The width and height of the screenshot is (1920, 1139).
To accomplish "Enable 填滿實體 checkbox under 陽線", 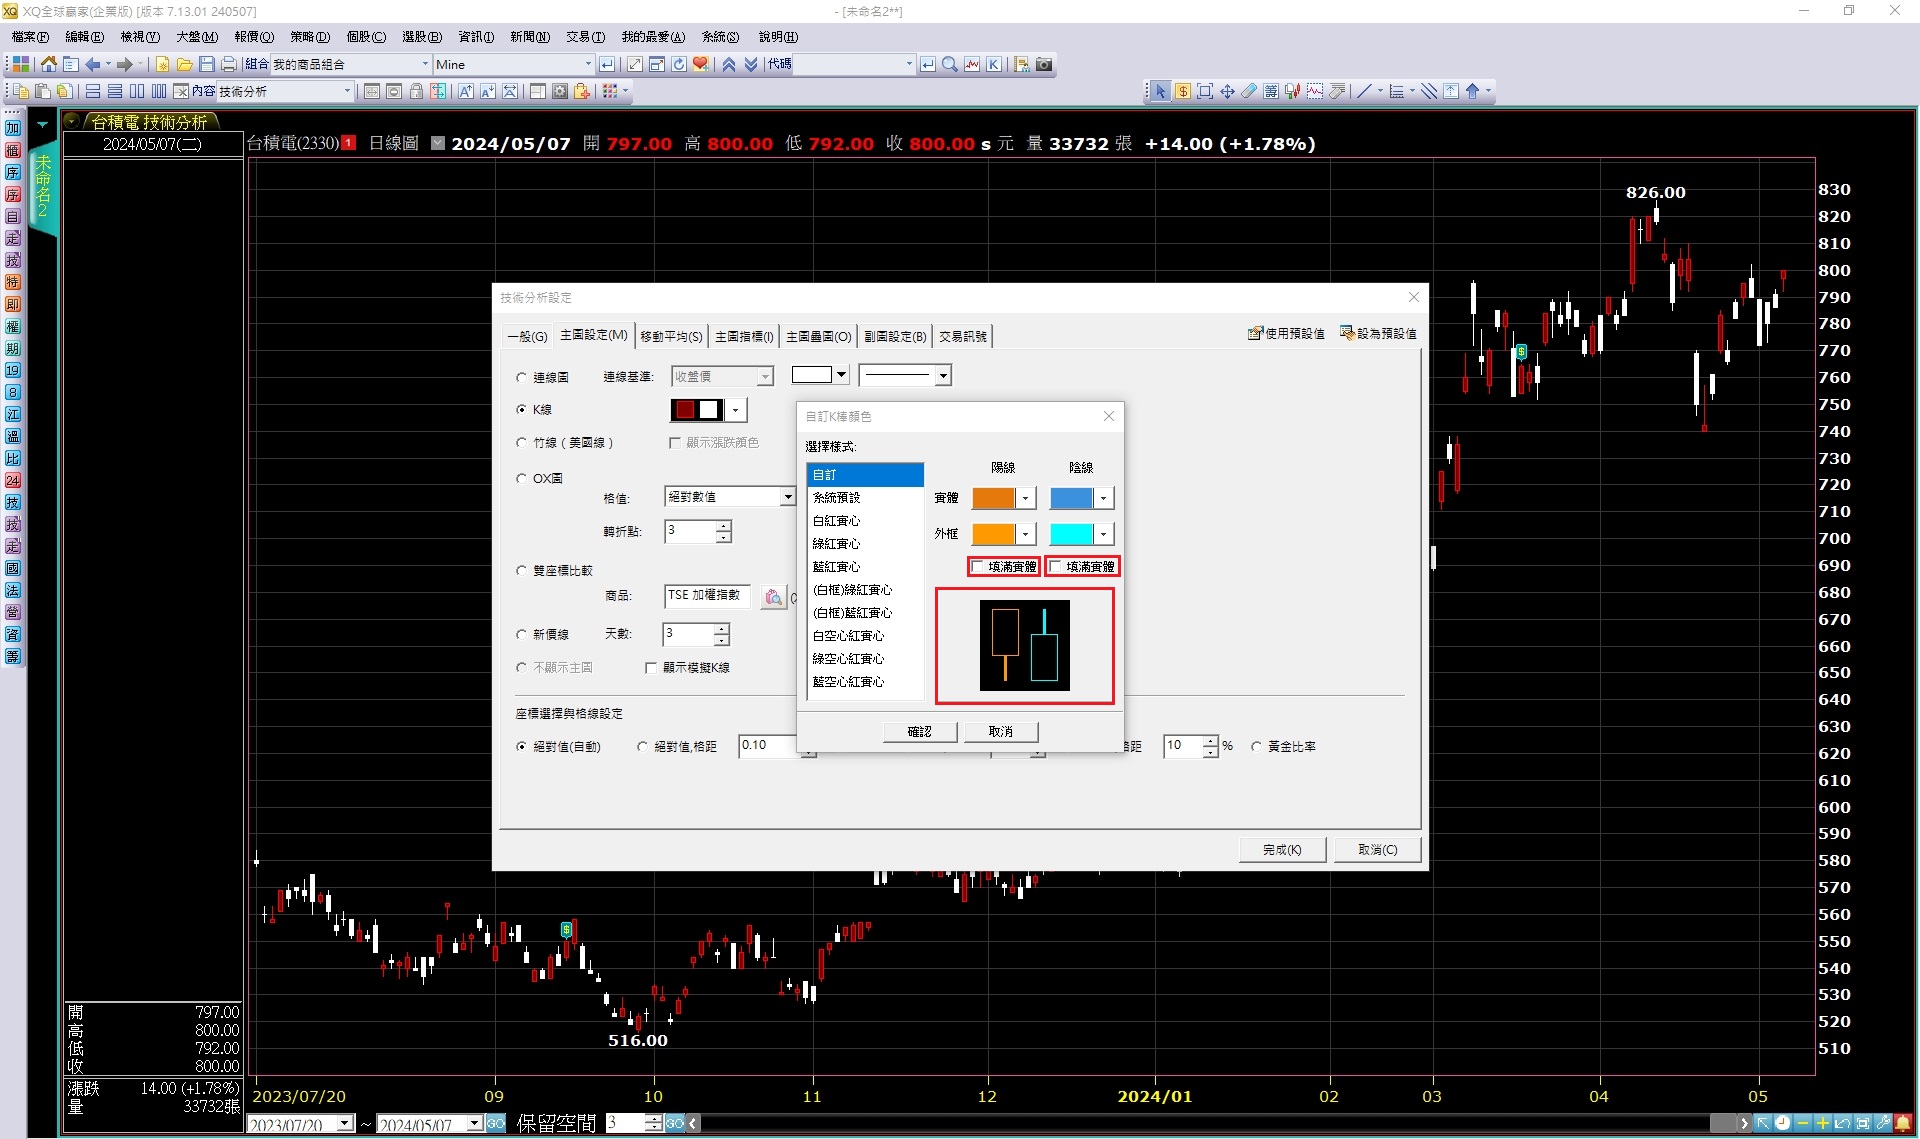I will [978, 567].
